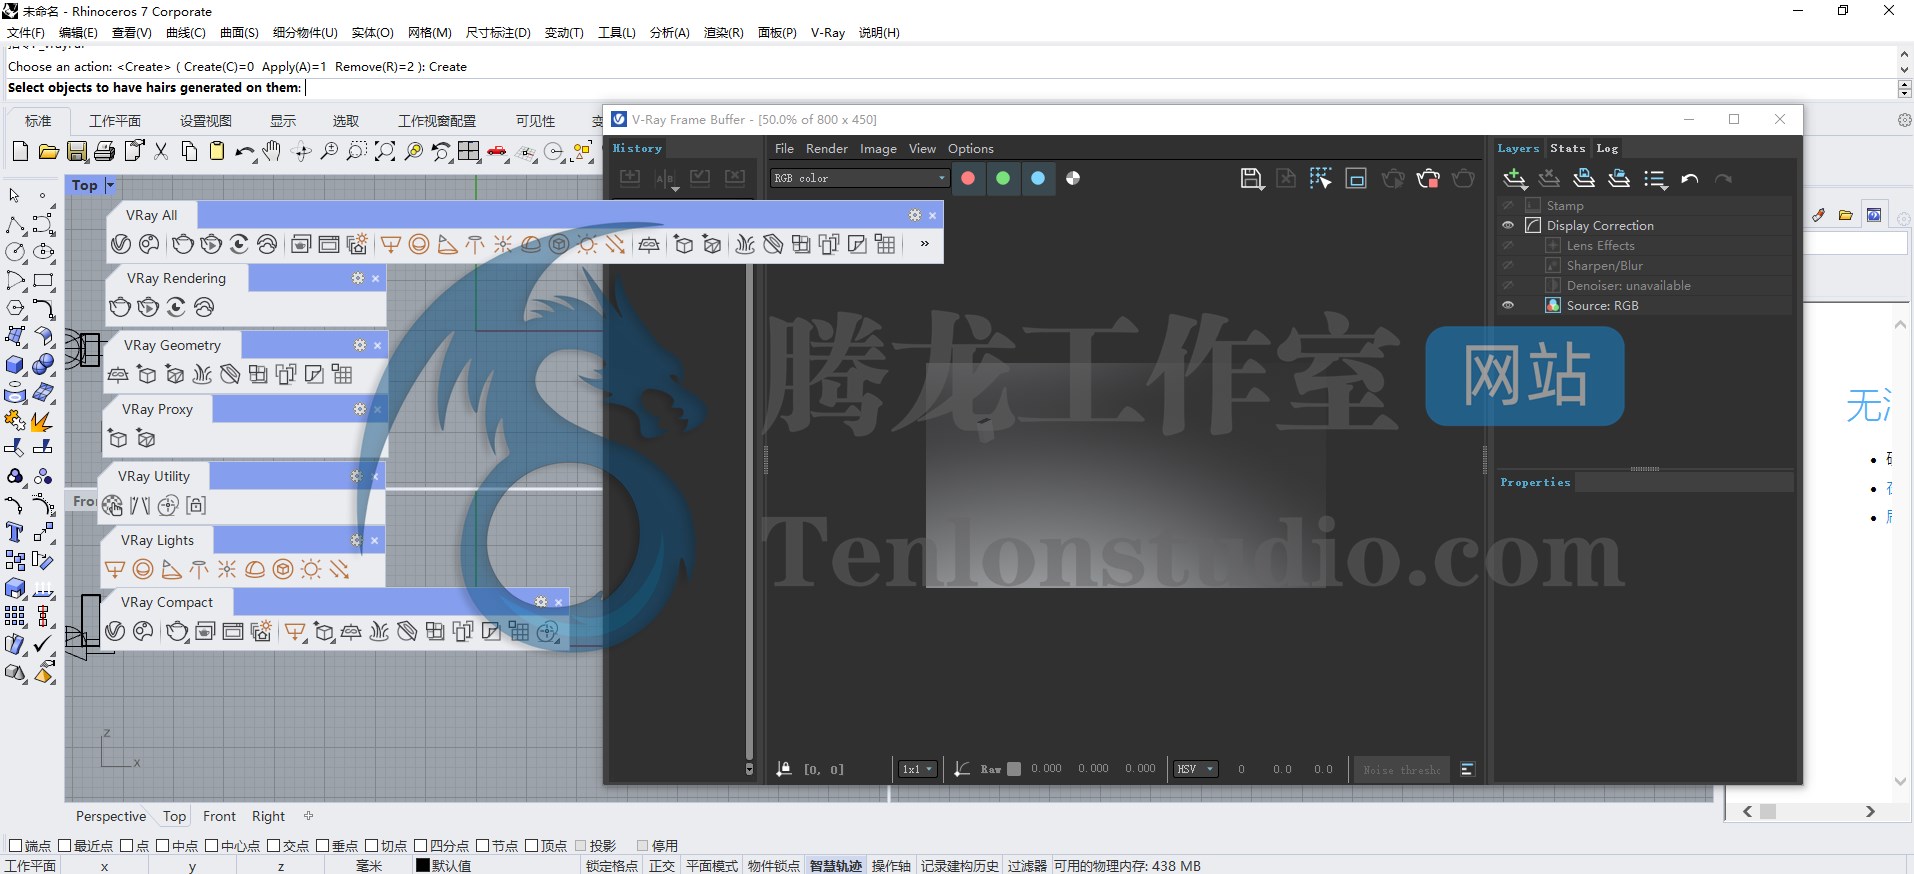Image resolution: width=1914 pixels, height=874 pixels.
Task: Select the Pan hand tool
Action: [272, 152]
